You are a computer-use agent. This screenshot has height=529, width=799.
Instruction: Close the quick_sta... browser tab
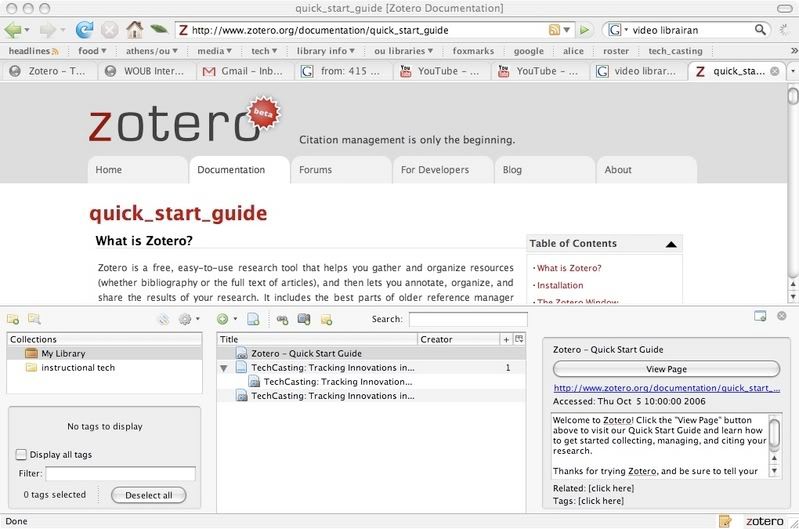click(x=775, y=71)
